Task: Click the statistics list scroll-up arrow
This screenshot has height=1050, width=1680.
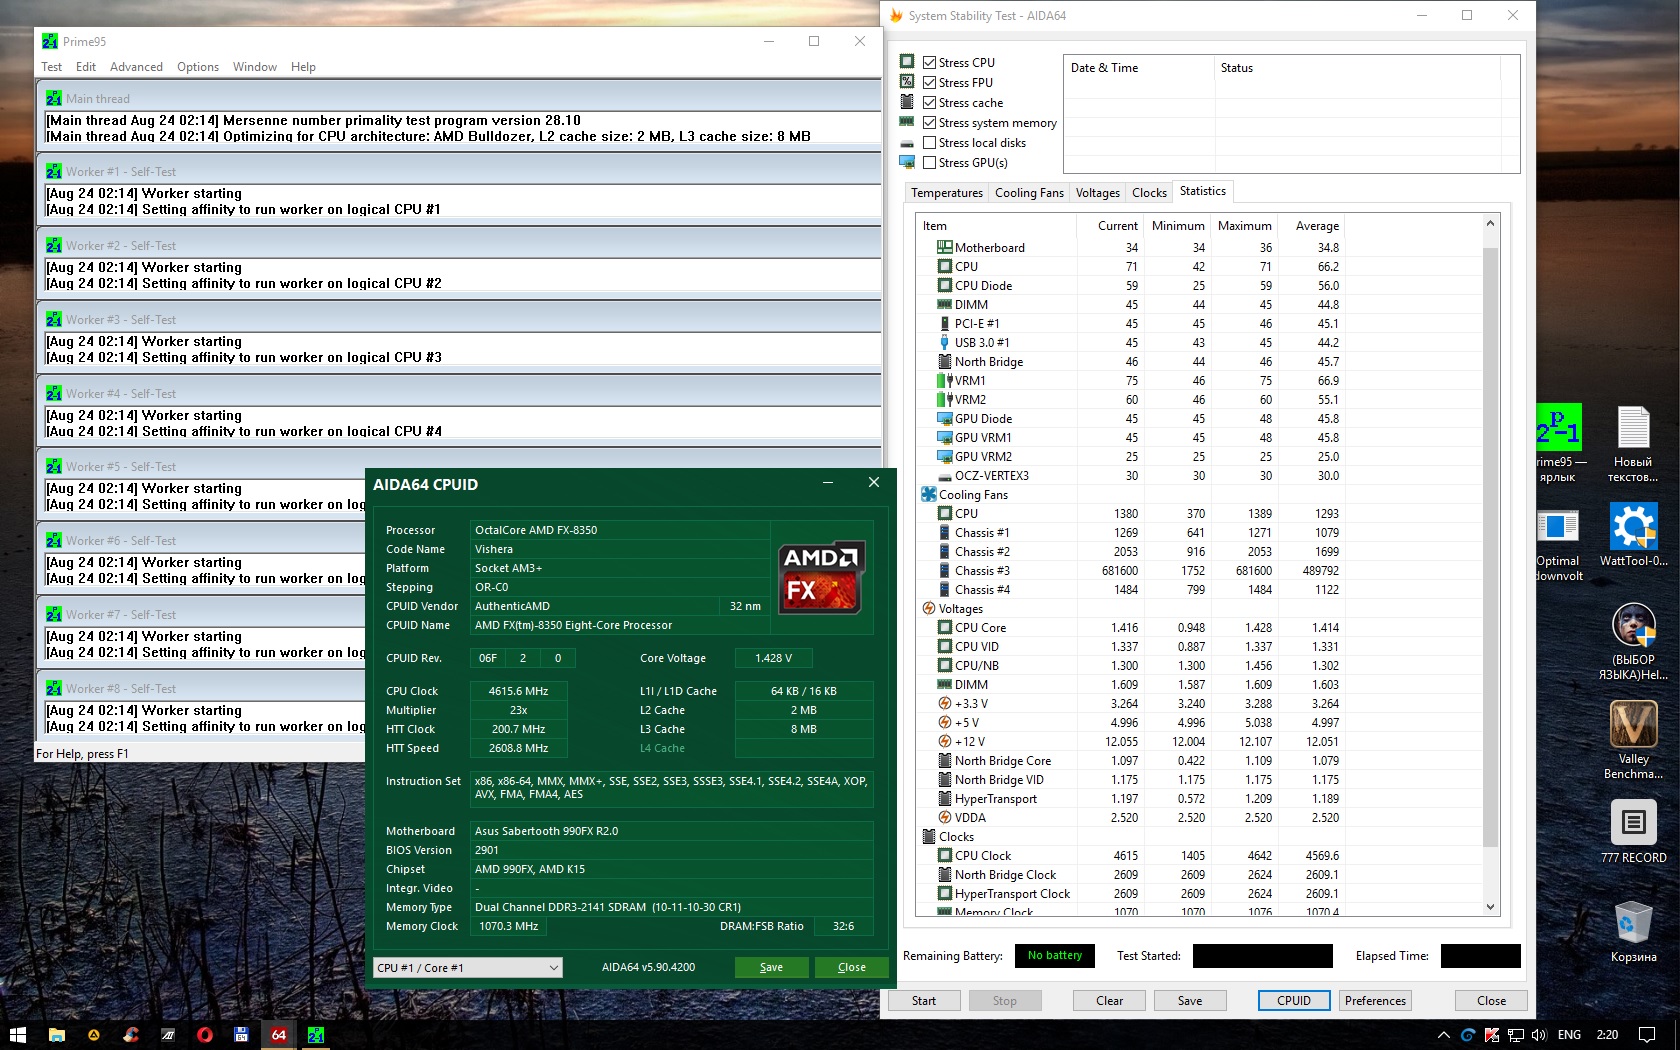Action: (1490, 224)
